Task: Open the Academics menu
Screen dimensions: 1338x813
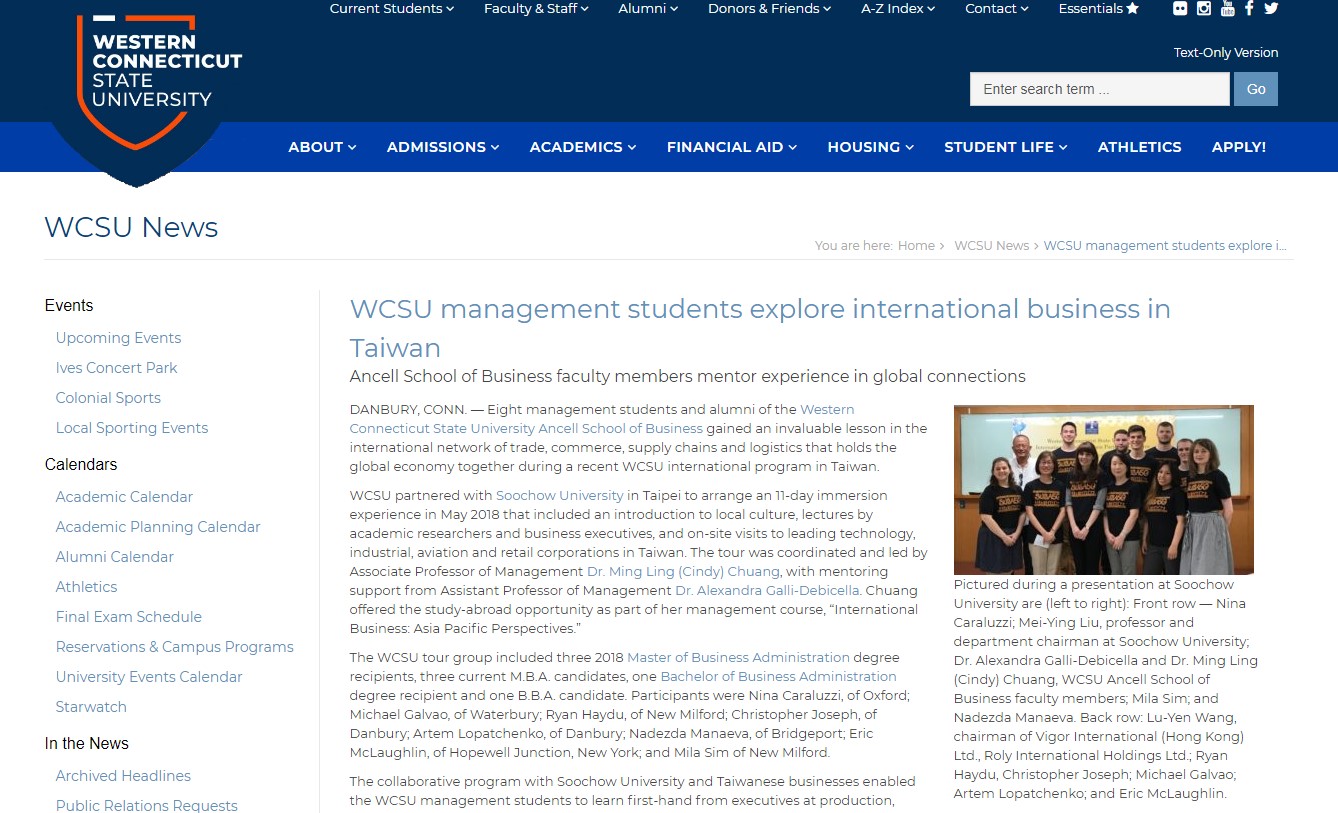Action: (x=582, y=147)
